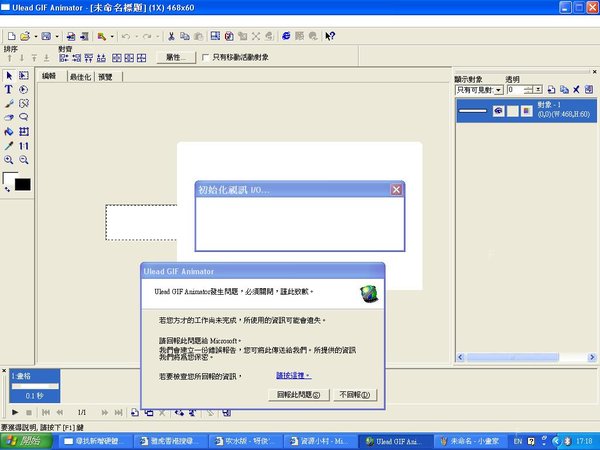Select the Lasso selection tool
The image size is (600, 450).
pos(24,117)
